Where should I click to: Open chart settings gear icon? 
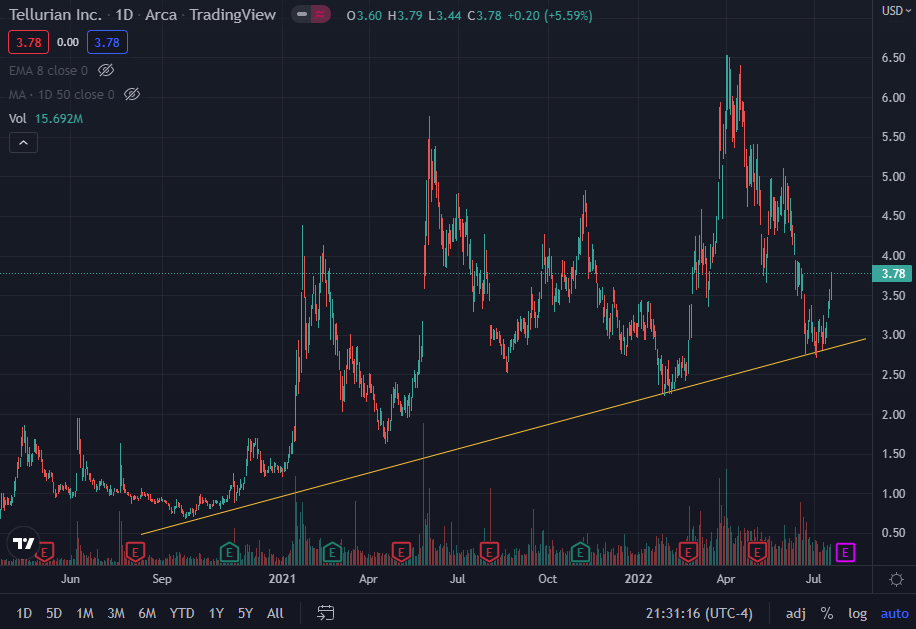[896, 579]
